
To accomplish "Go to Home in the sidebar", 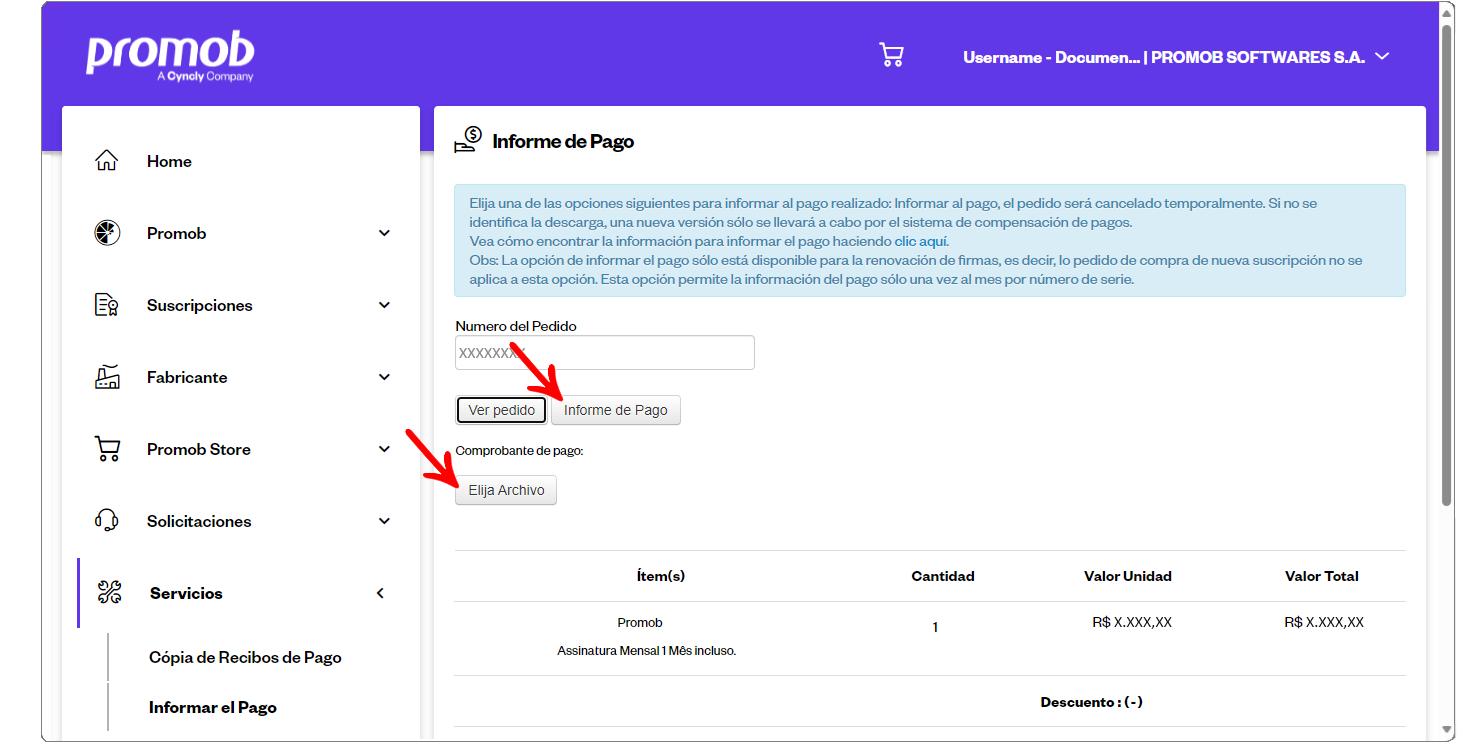I will pos(169,161).
